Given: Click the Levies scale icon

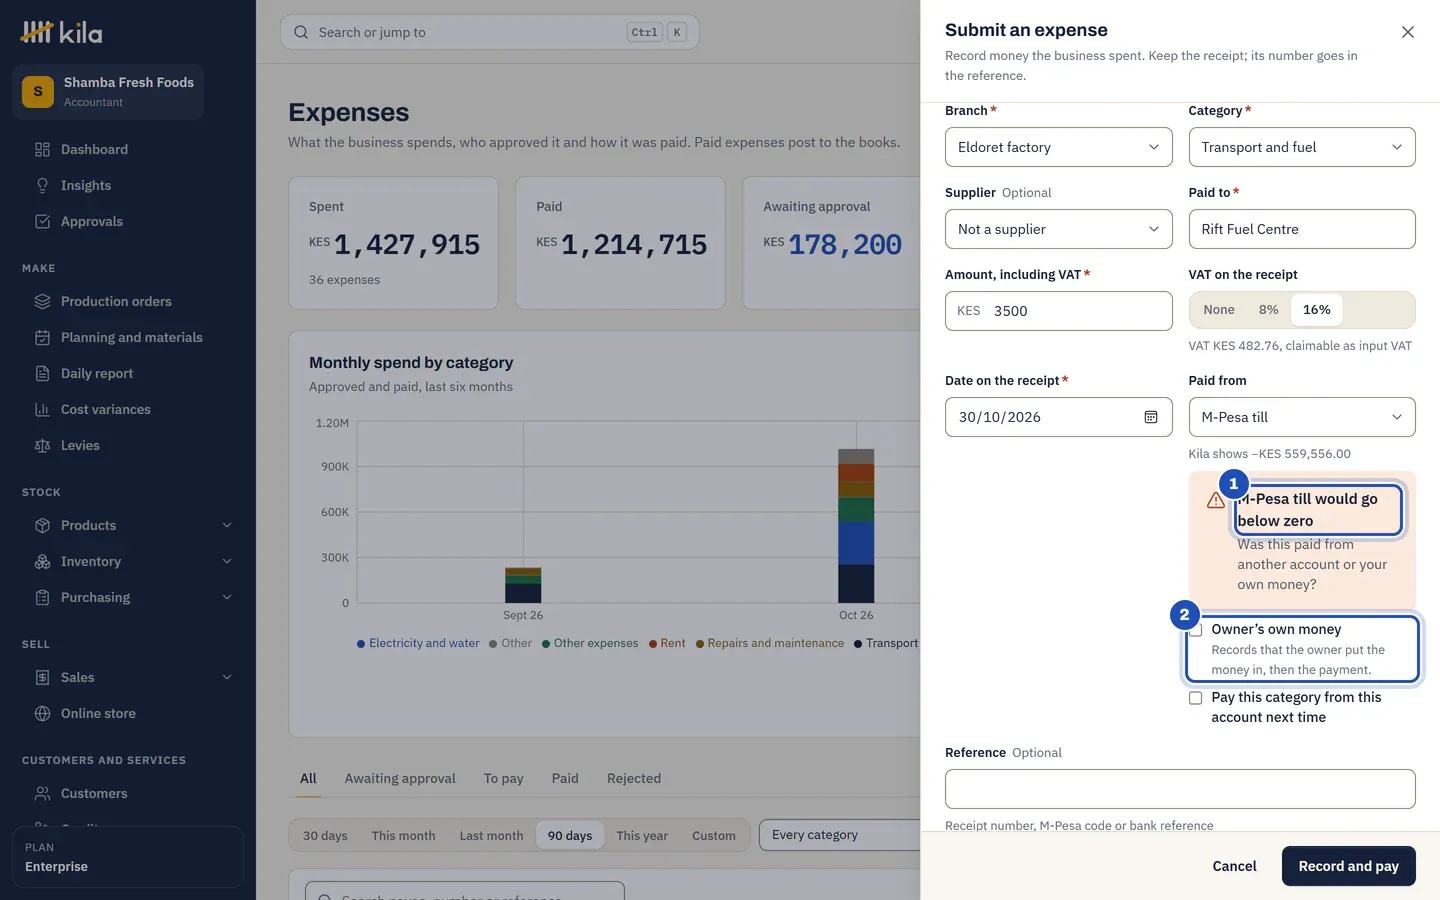Looking at the screenshot, I should (x=42, y=446).
